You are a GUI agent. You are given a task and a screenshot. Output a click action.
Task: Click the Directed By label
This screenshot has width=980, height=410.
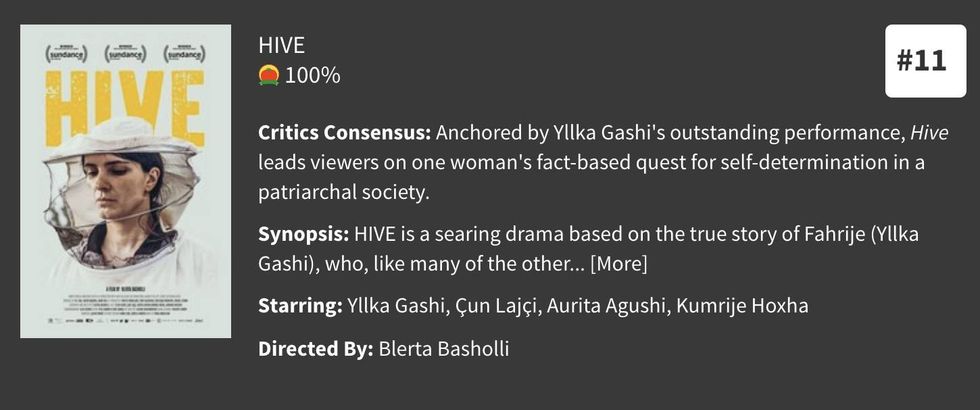(x=316, y=349)
